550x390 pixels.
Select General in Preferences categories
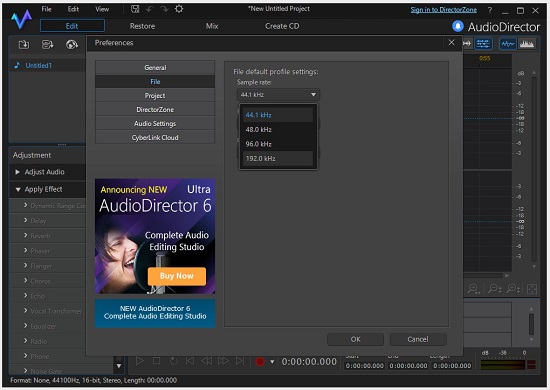click(x=155, y=68)
